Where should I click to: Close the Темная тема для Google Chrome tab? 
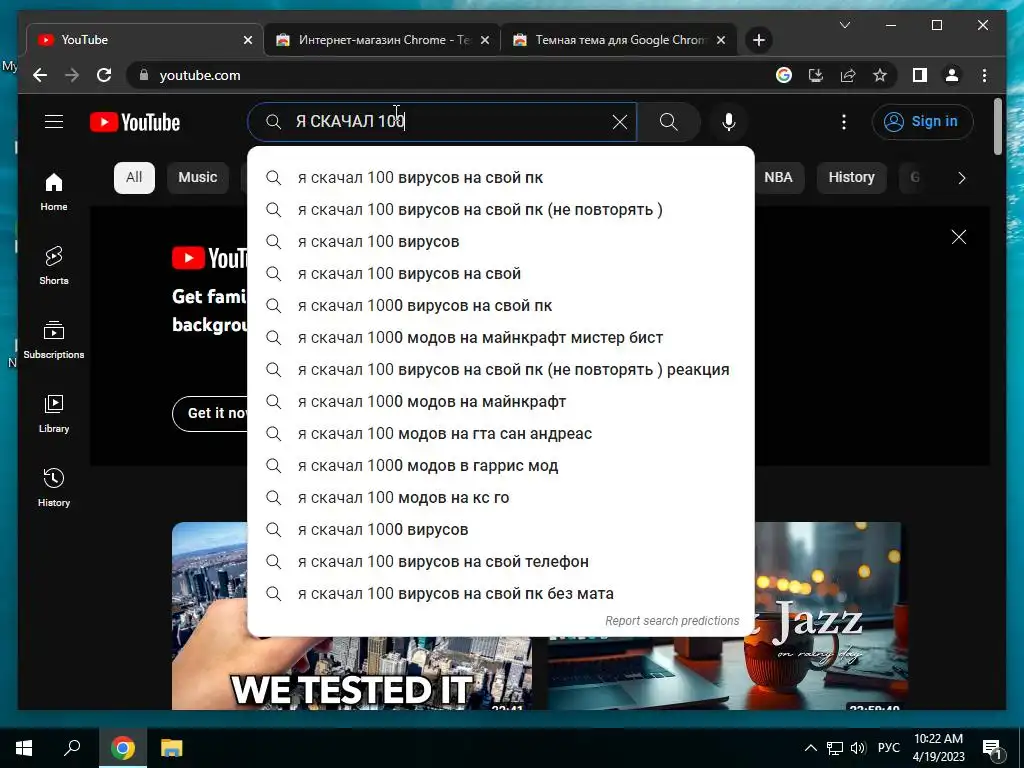tap(721, 40)
